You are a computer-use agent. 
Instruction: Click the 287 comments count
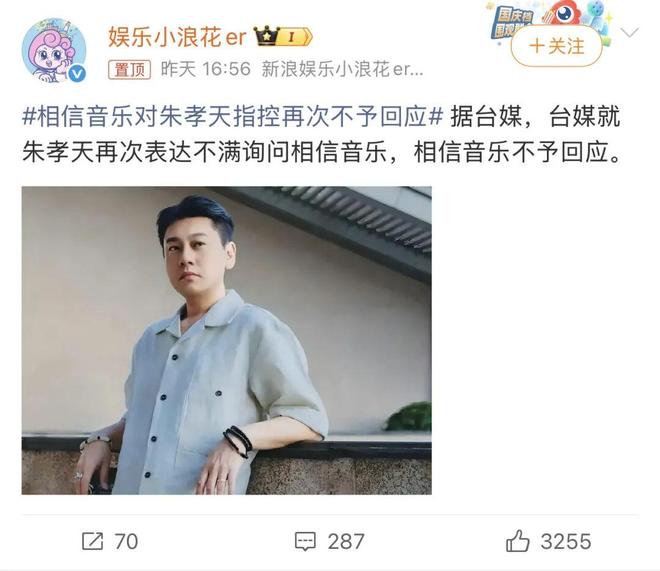(x=346, y=542)
